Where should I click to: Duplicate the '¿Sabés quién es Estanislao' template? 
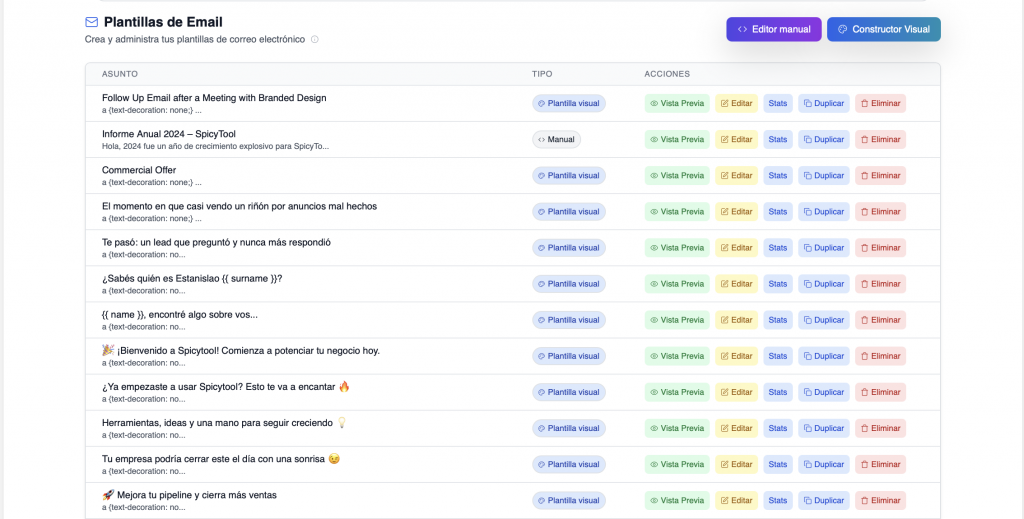(x=823, y=283)
